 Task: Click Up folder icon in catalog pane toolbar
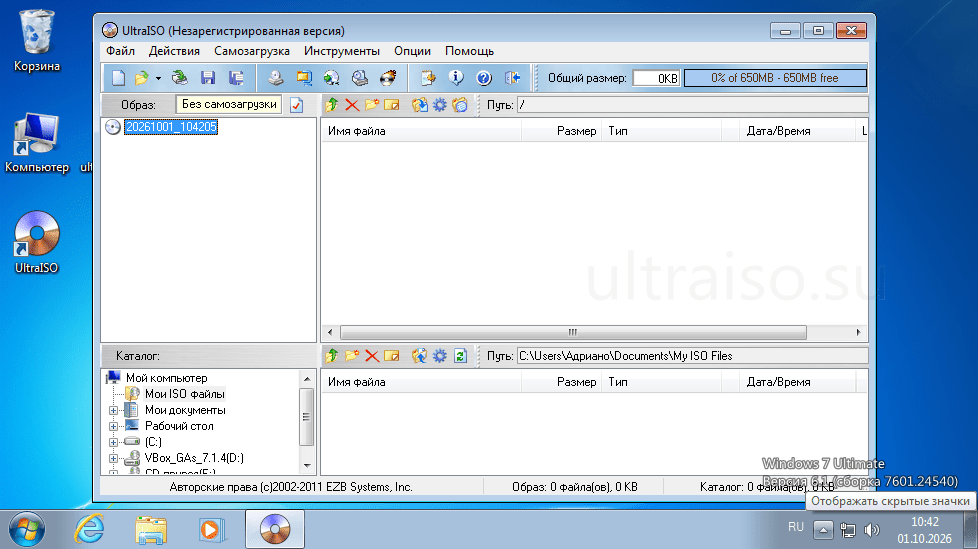pos(332,356)
